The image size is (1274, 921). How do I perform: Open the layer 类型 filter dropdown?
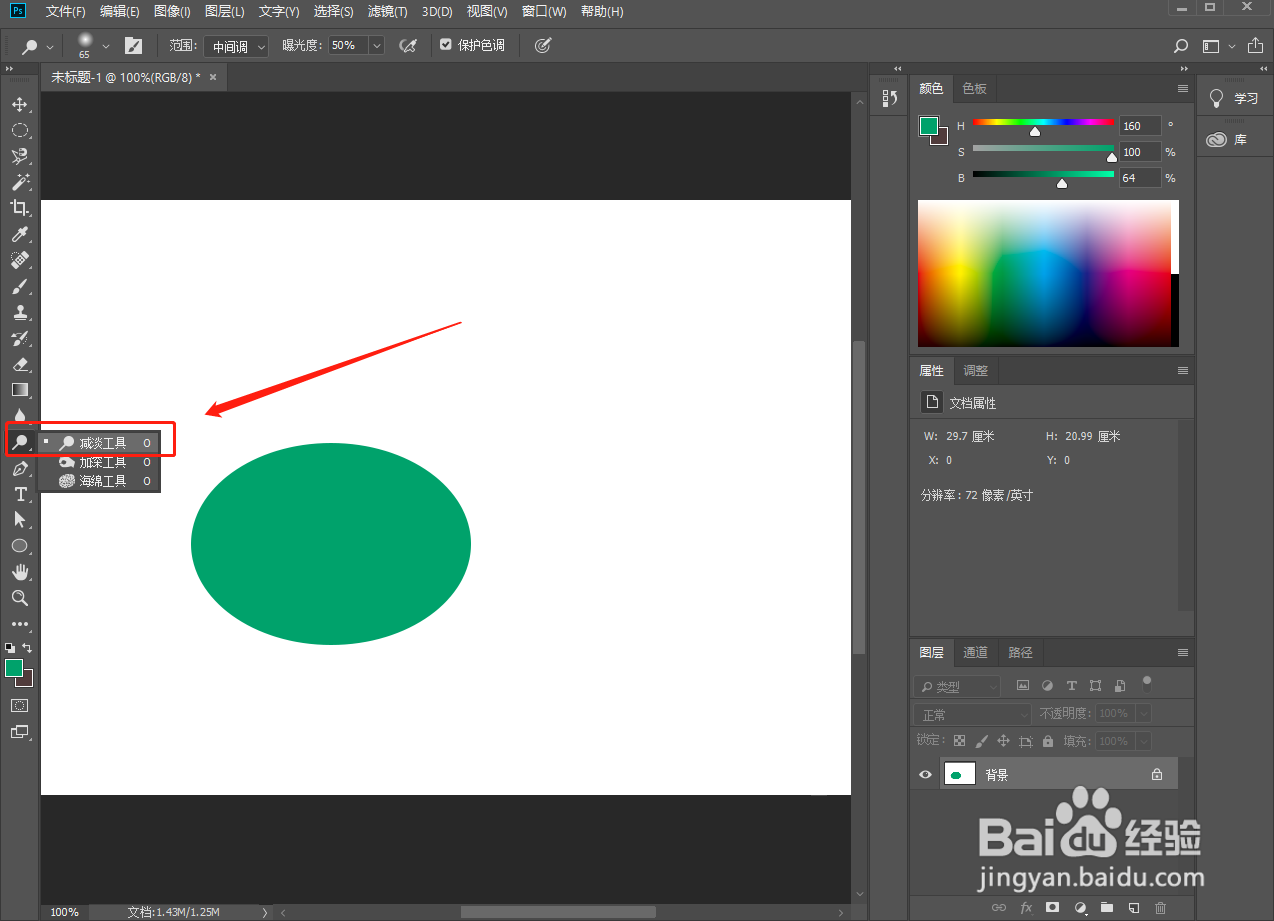pos(957,687)
